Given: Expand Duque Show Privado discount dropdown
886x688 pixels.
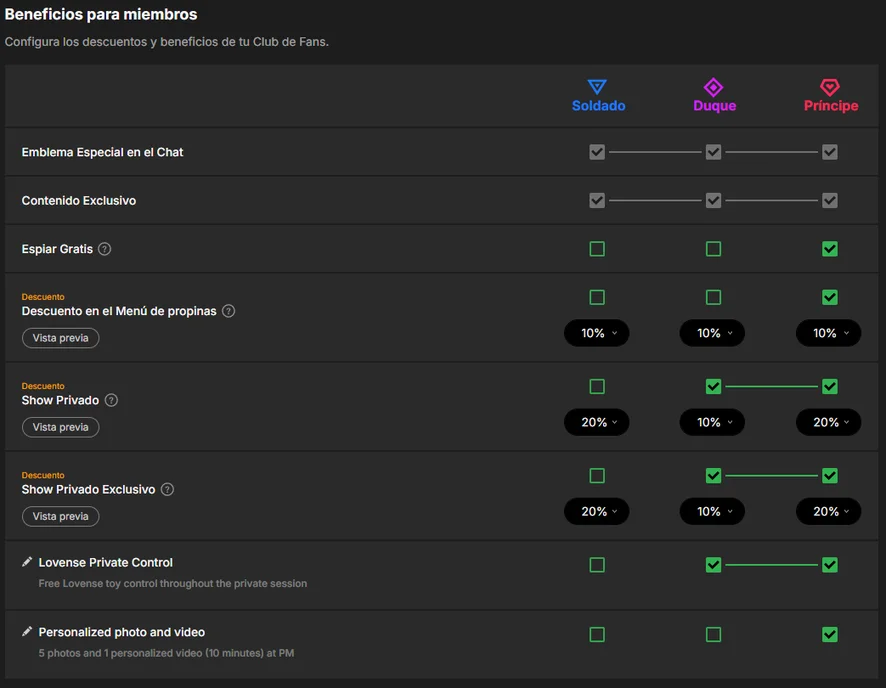Looking at the screenshot, I should click(712, 423).
